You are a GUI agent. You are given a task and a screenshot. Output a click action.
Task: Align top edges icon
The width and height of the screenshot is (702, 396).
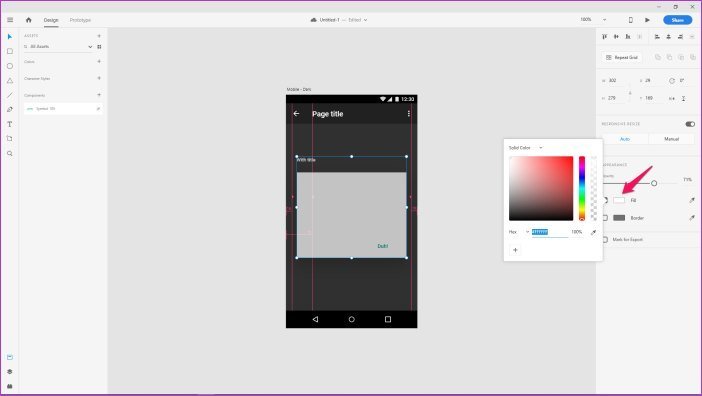coord(604,37)
